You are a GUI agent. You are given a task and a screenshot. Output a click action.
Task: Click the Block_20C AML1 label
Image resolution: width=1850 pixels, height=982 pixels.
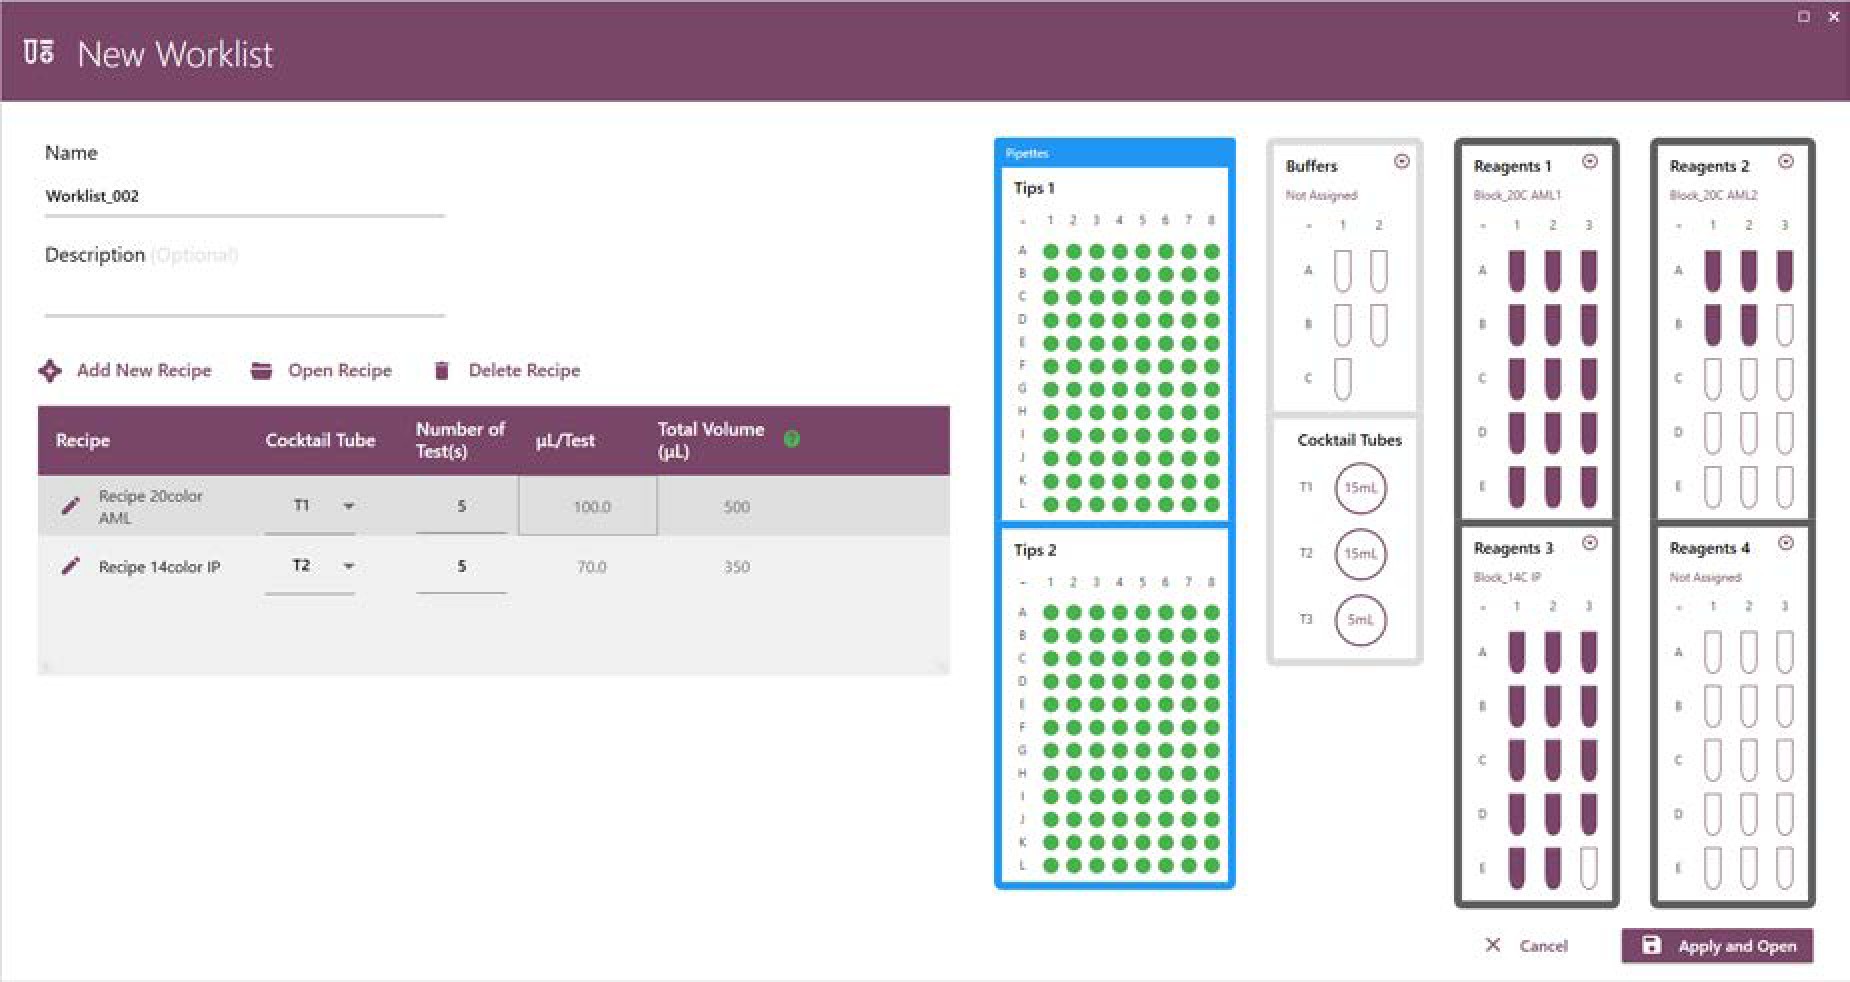[1517, 195]
